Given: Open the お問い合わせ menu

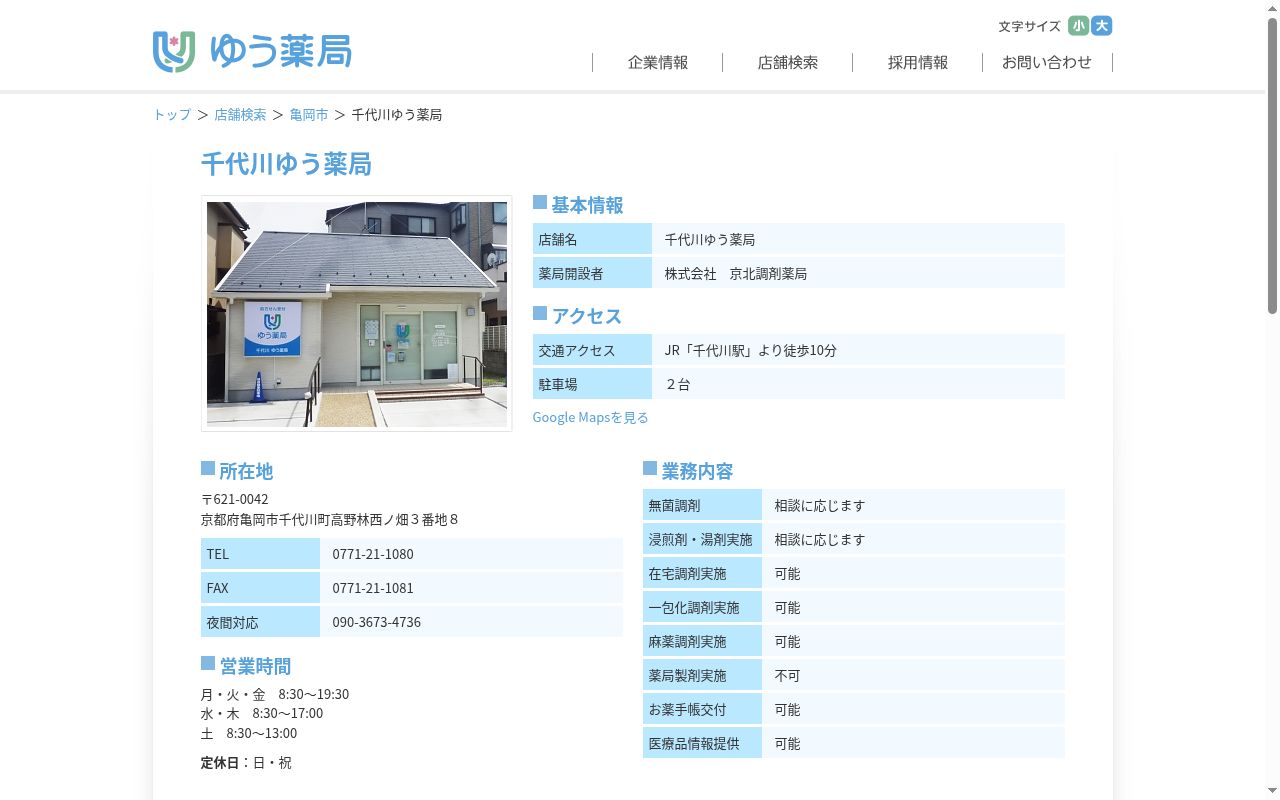Looking at the screenshot, I should 1047,62.
